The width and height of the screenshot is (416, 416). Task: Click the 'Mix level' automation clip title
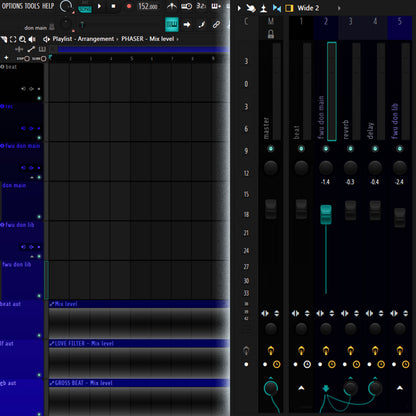[x=66, y=304]
